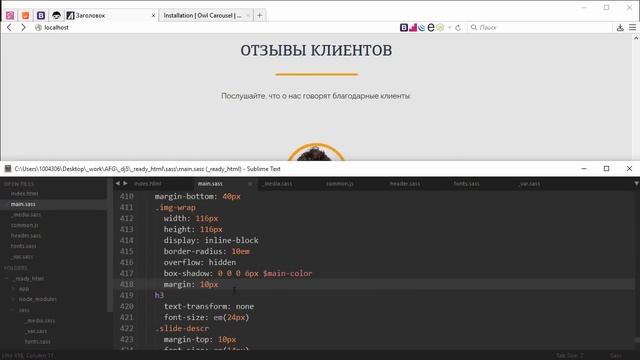Viewport: 640px width, 360px height.
Task: Close the main.sass editor tab
Action: tap(250, 184)
